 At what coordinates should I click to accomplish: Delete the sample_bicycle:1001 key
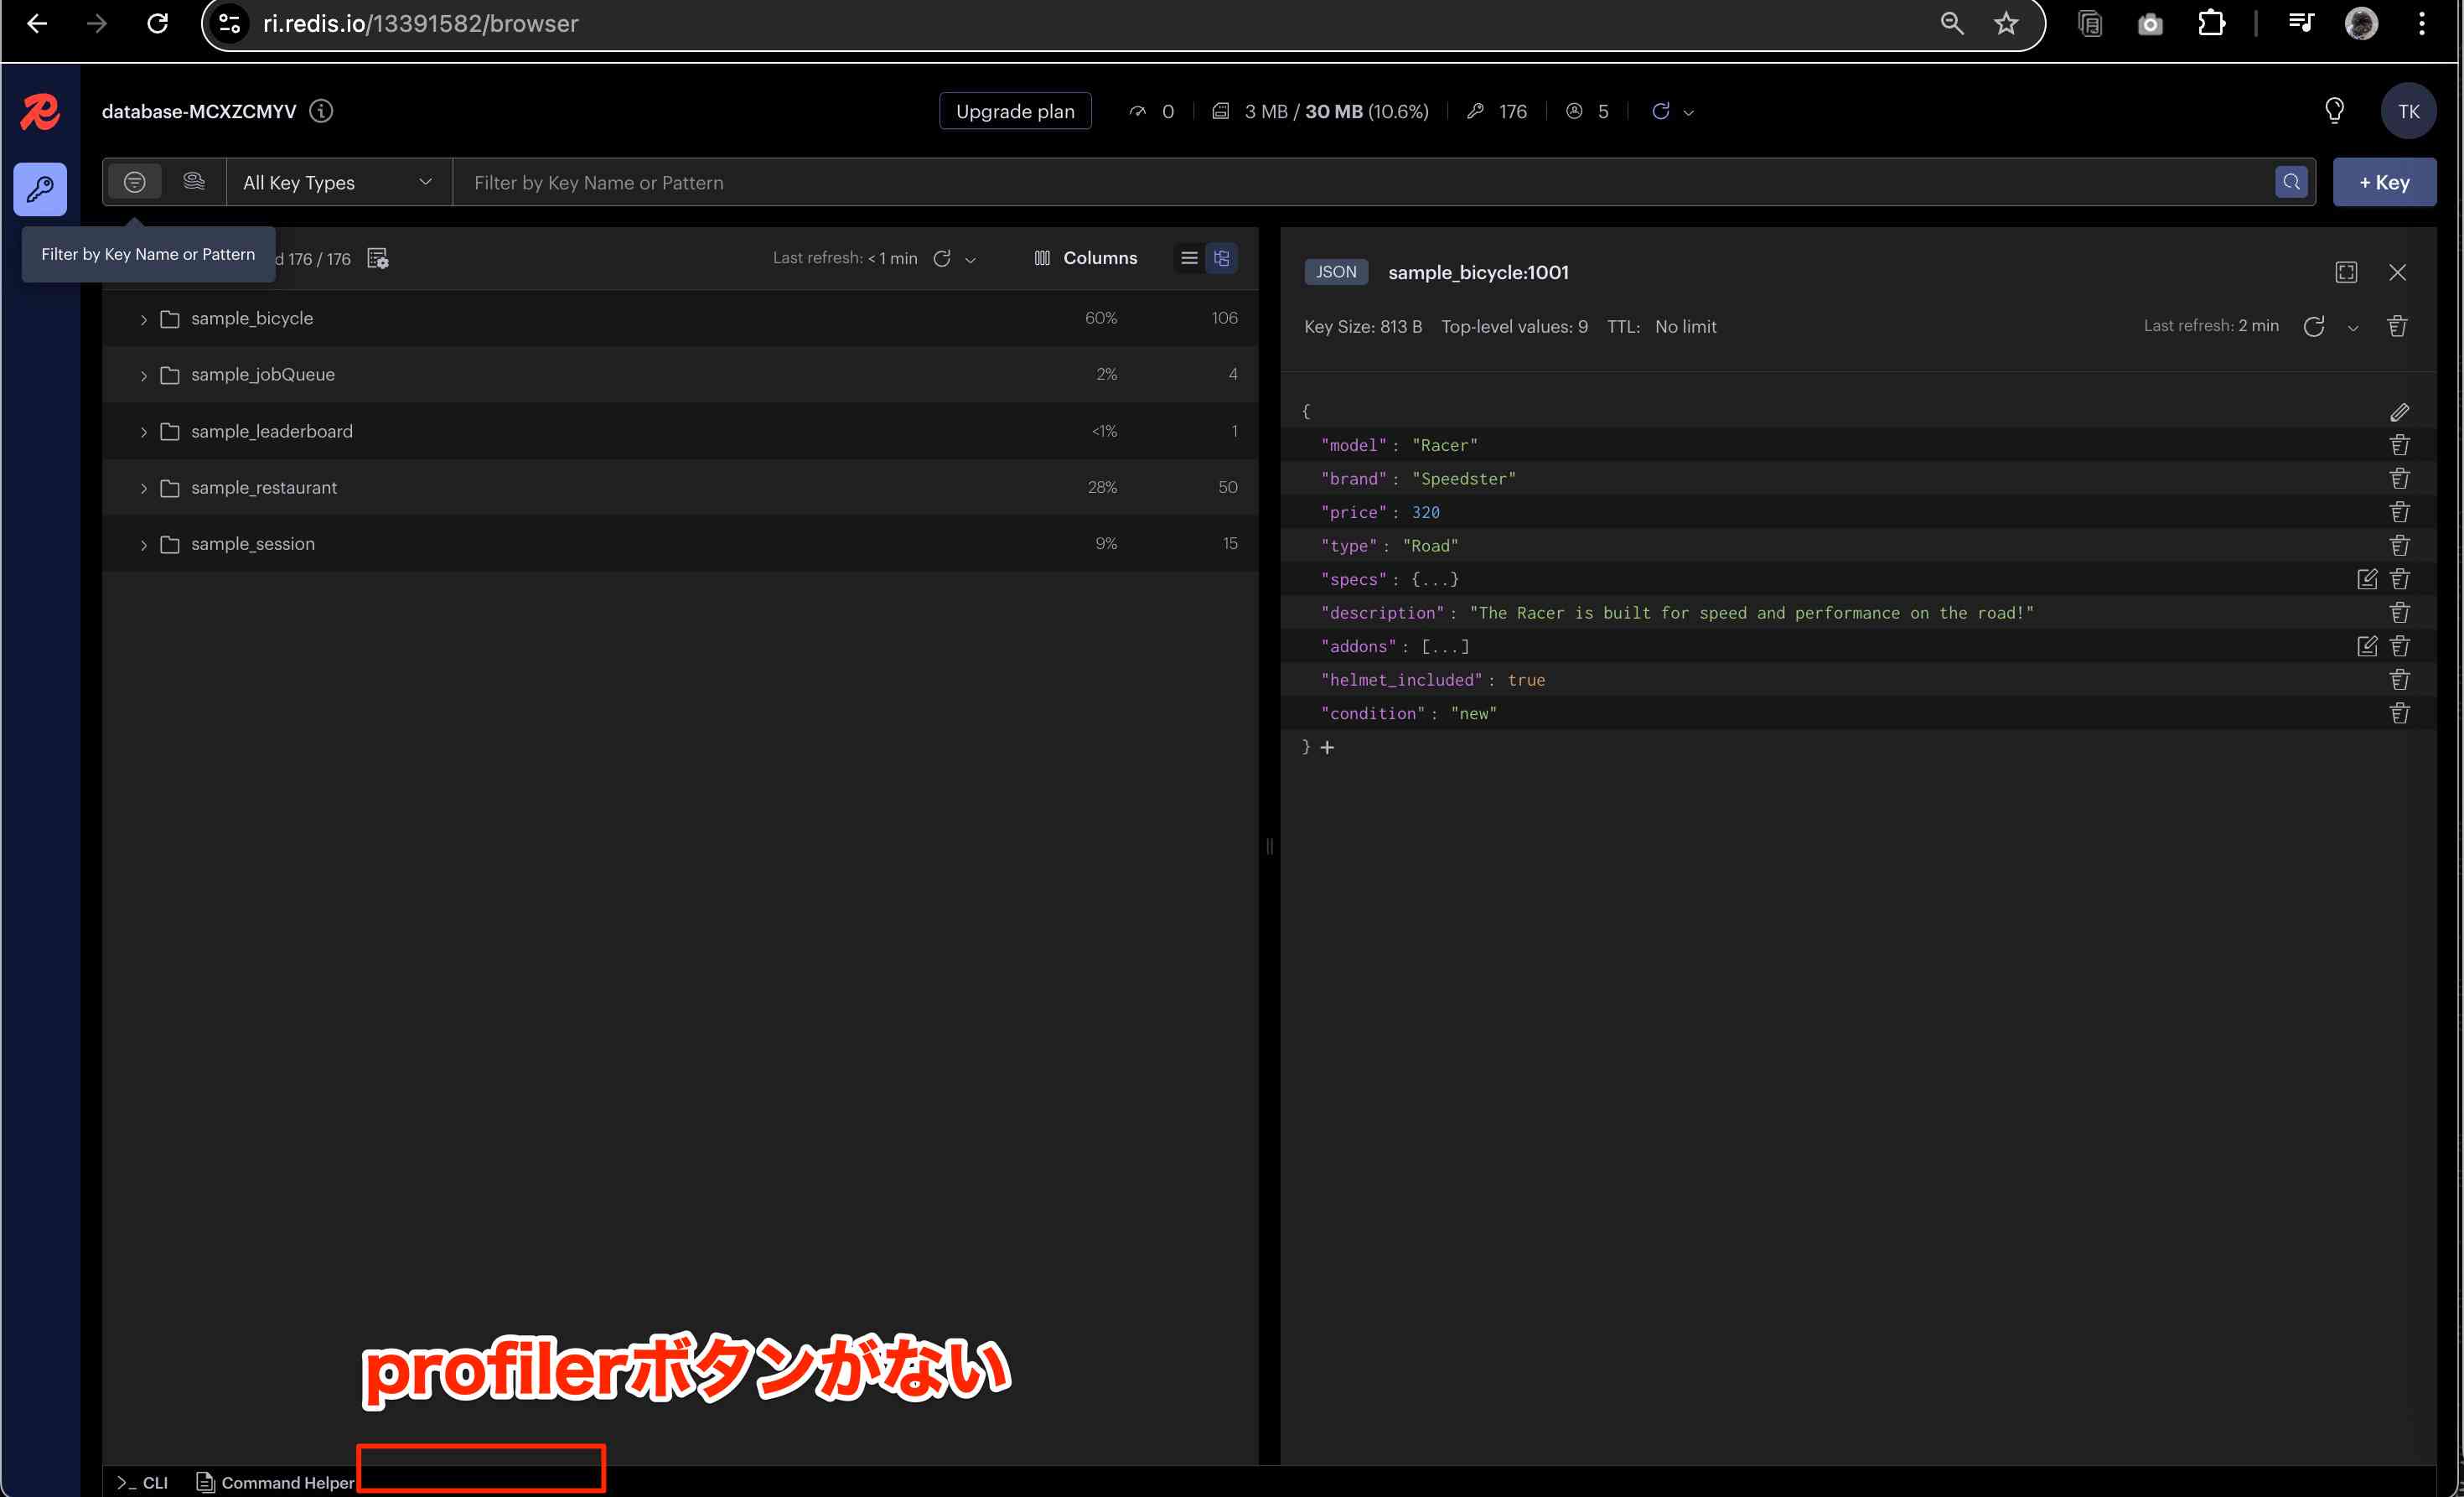point(2397,326)
